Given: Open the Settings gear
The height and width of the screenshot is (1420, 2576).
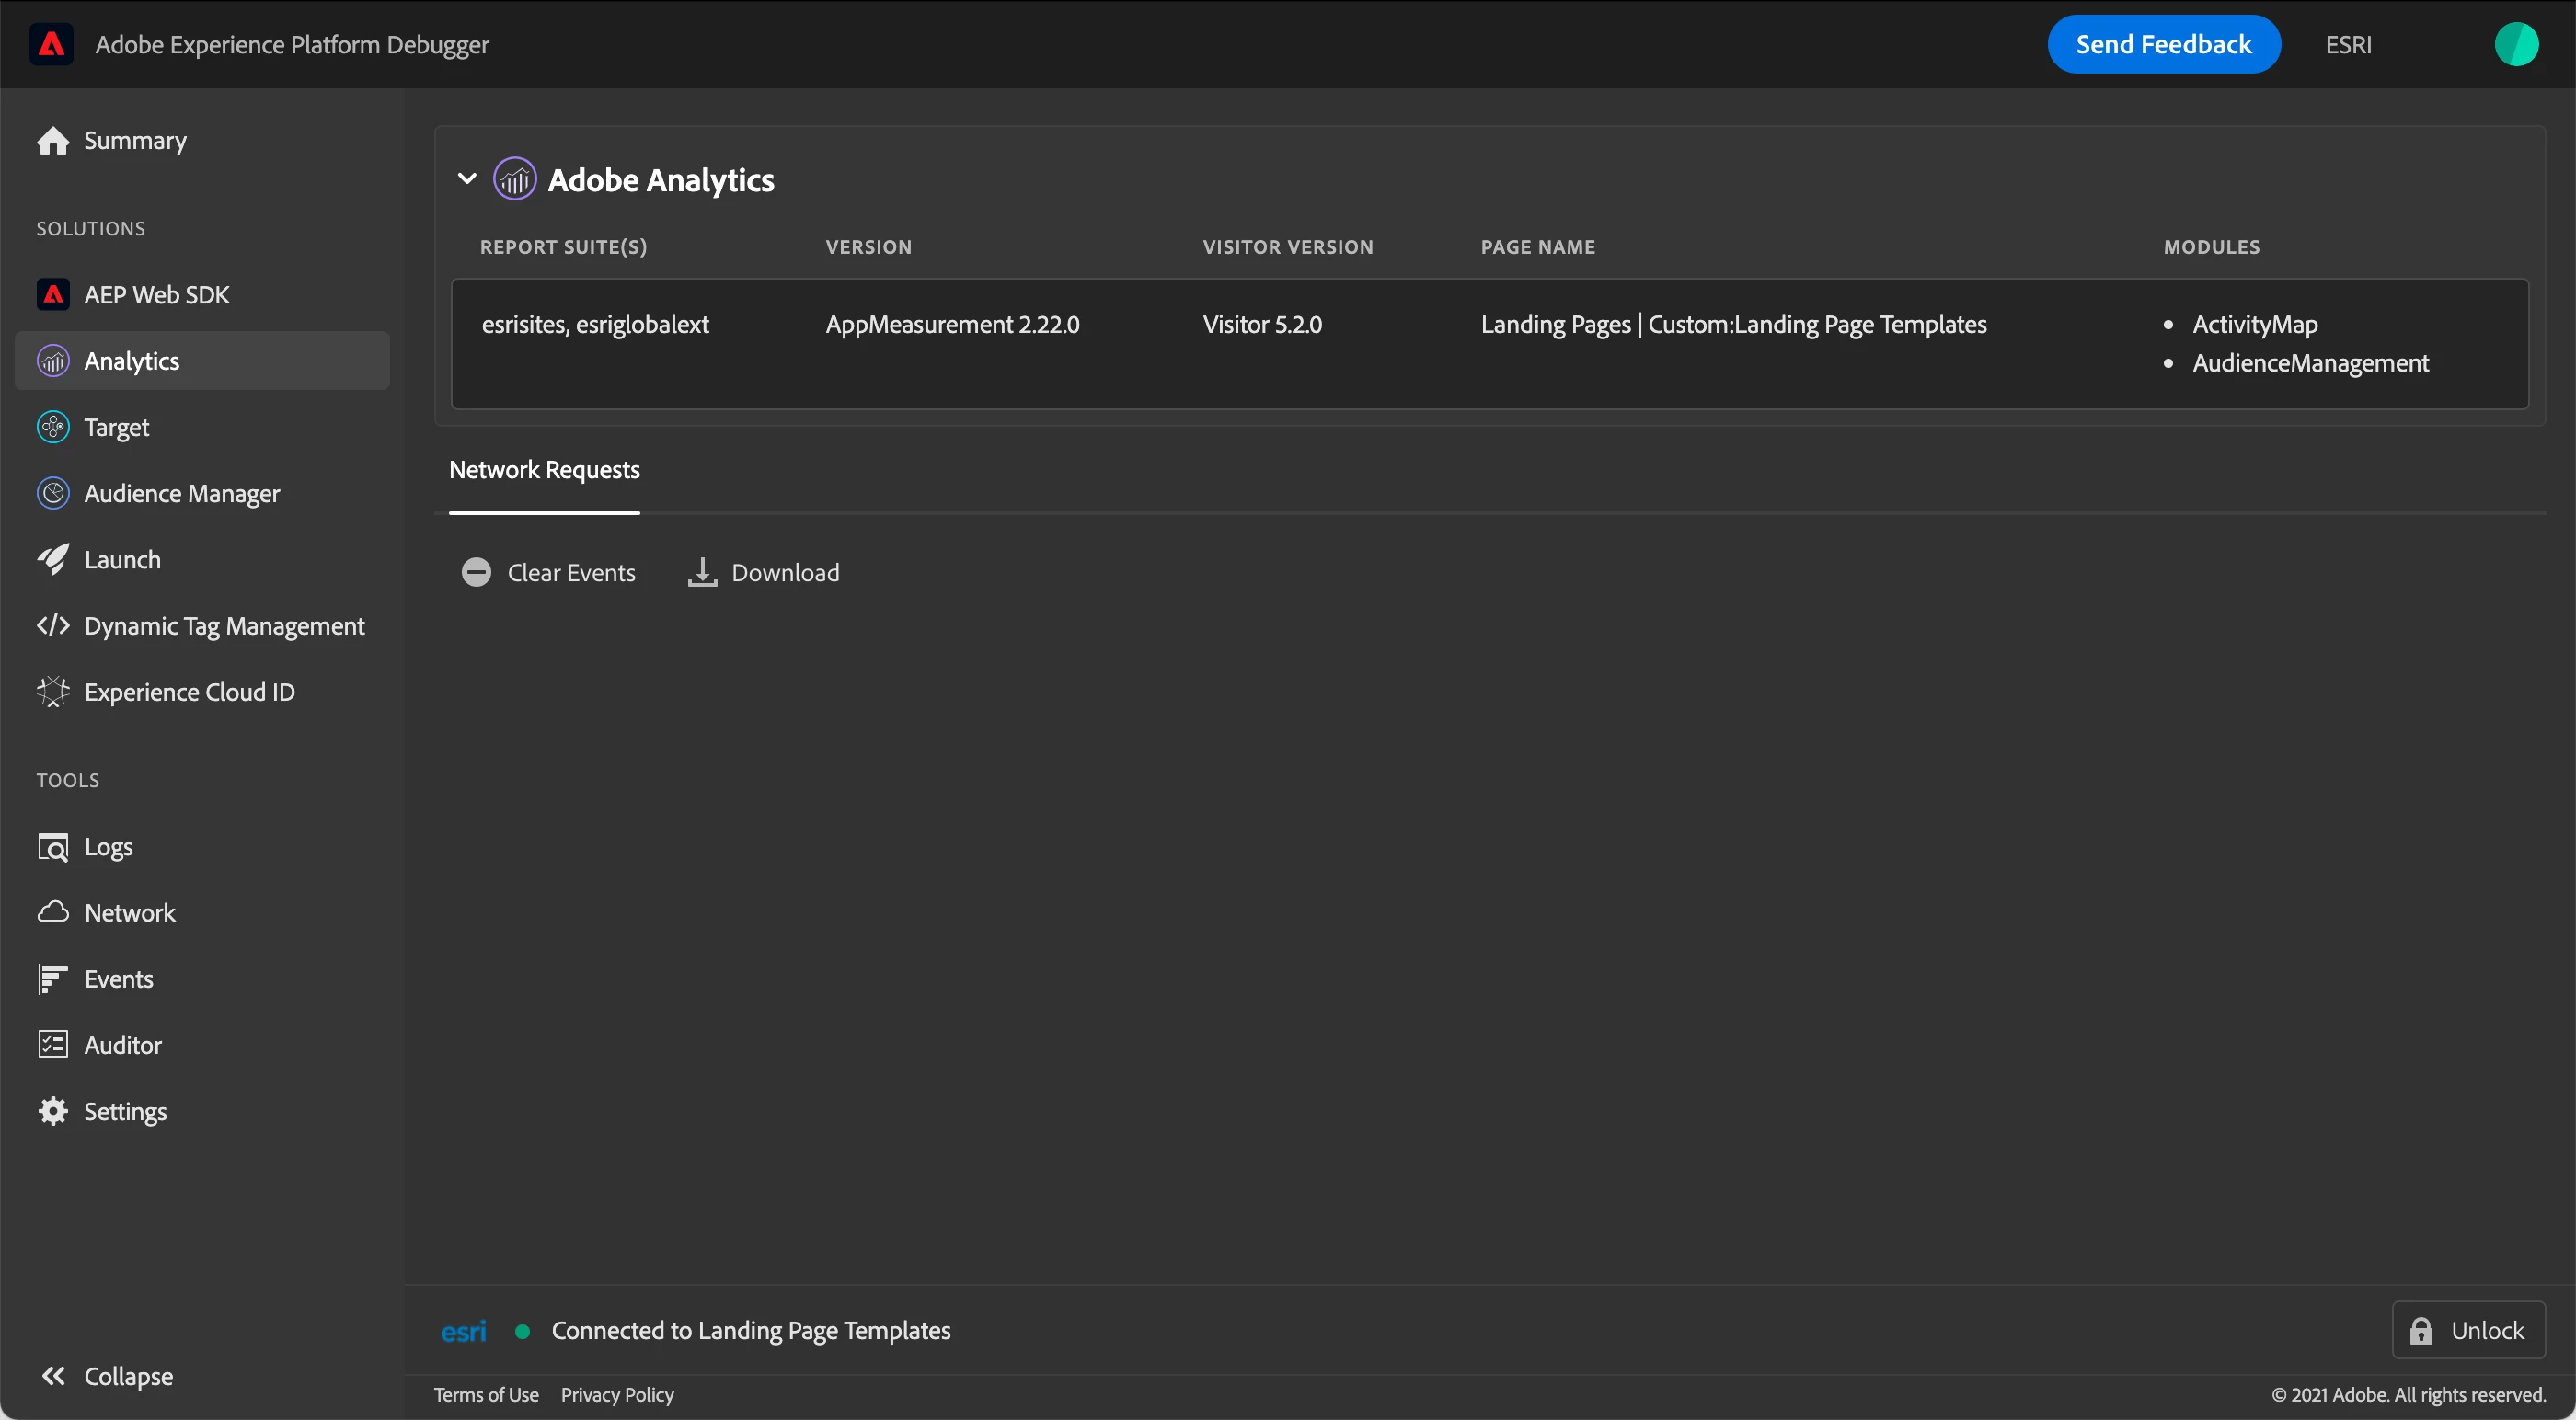Looking at the screenshot, I should [x=53, y=1111].
